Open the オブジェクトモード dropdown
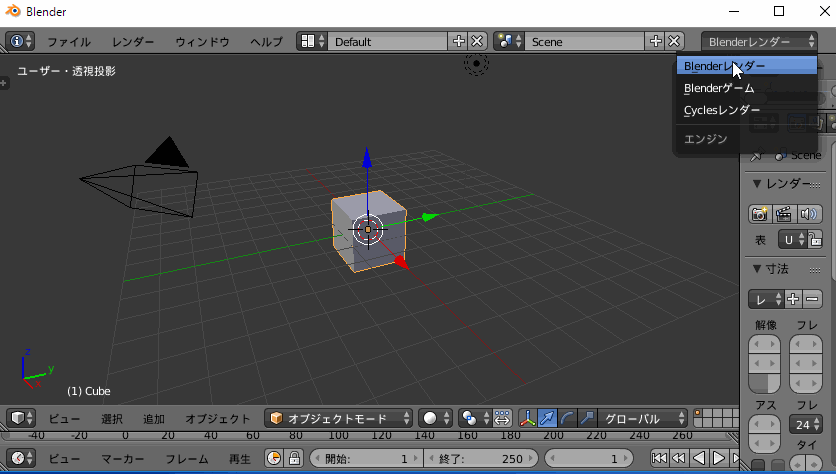 pyautogui.click(x=339, y=419)
